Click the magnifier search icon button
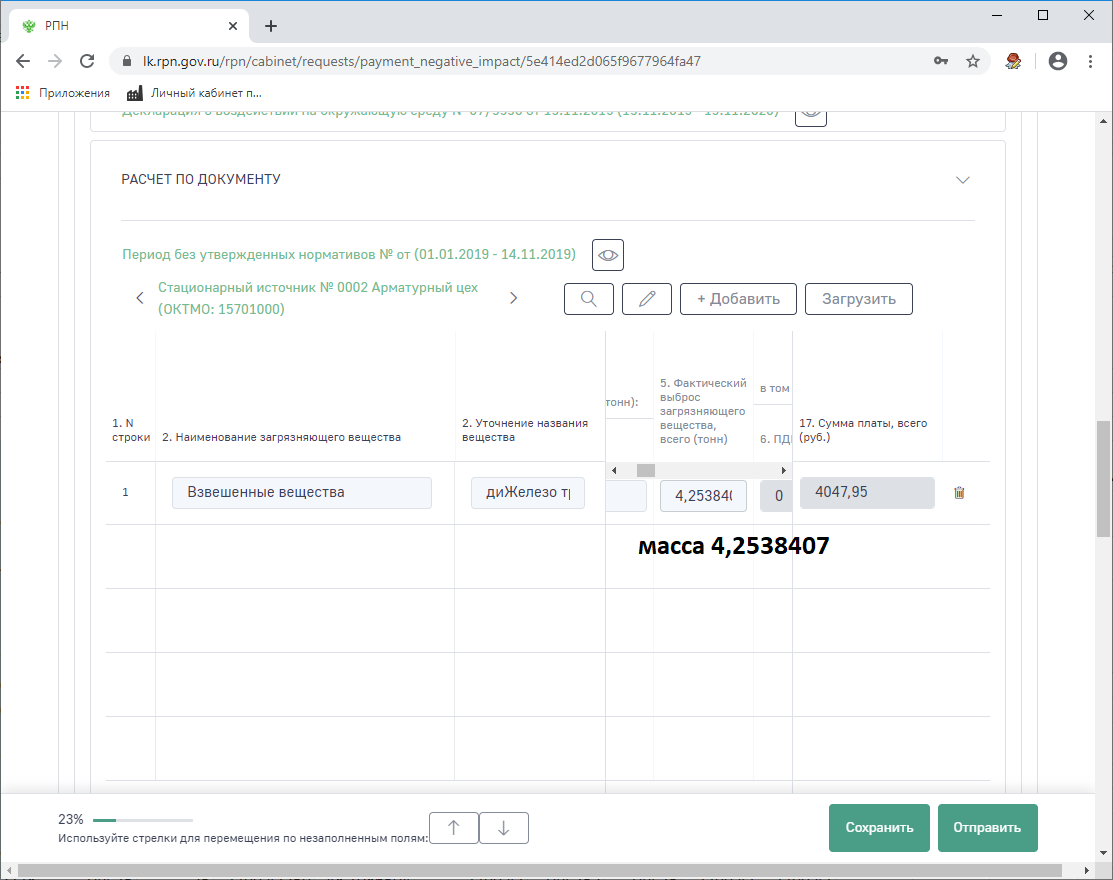 coord(589,299)
